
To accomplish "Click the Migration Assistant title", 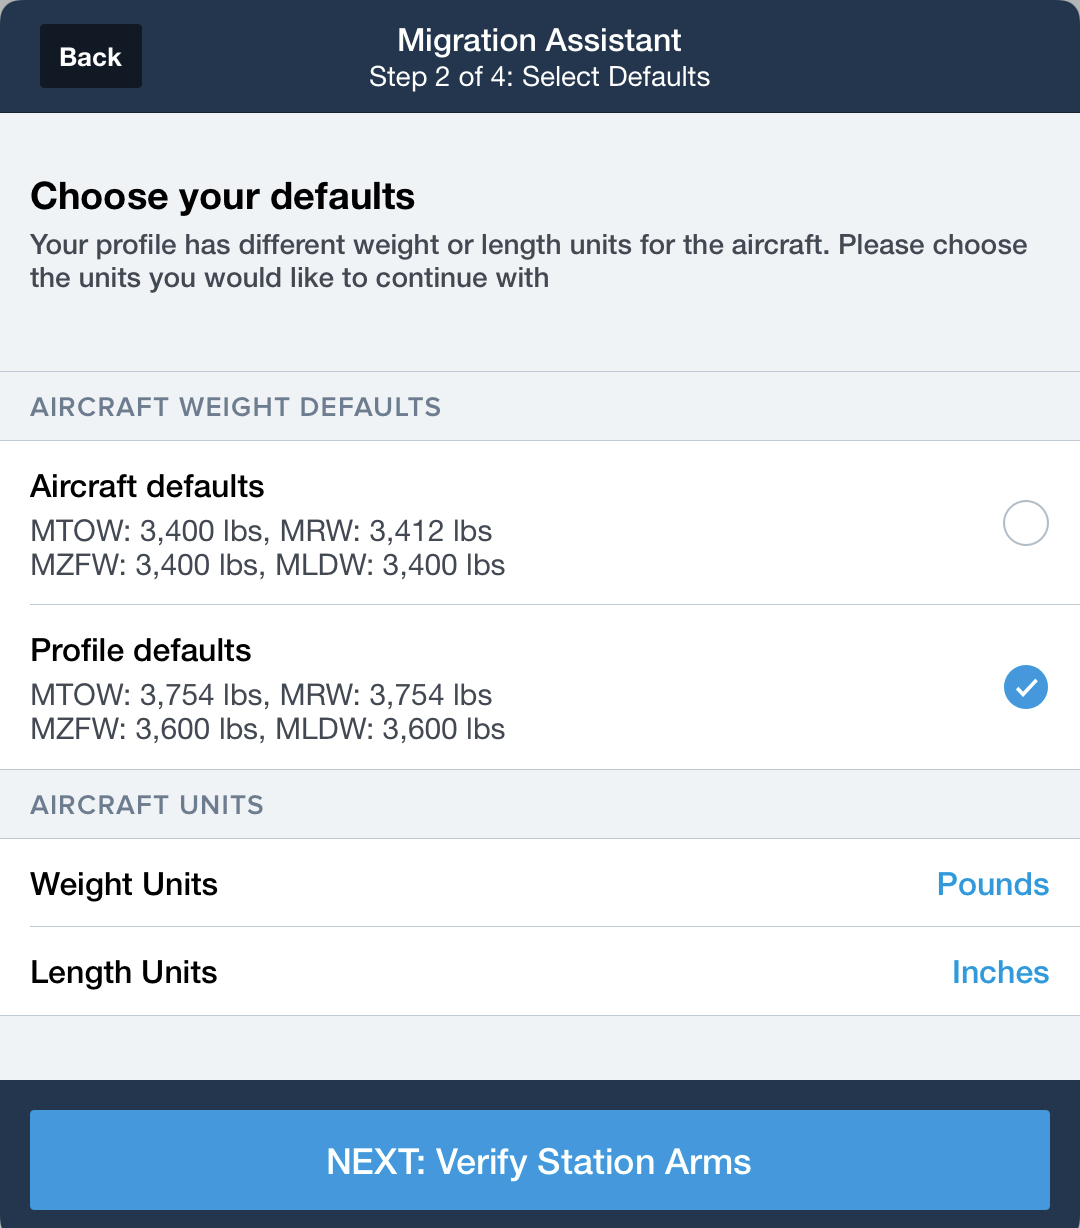I will tap(539, 40).
